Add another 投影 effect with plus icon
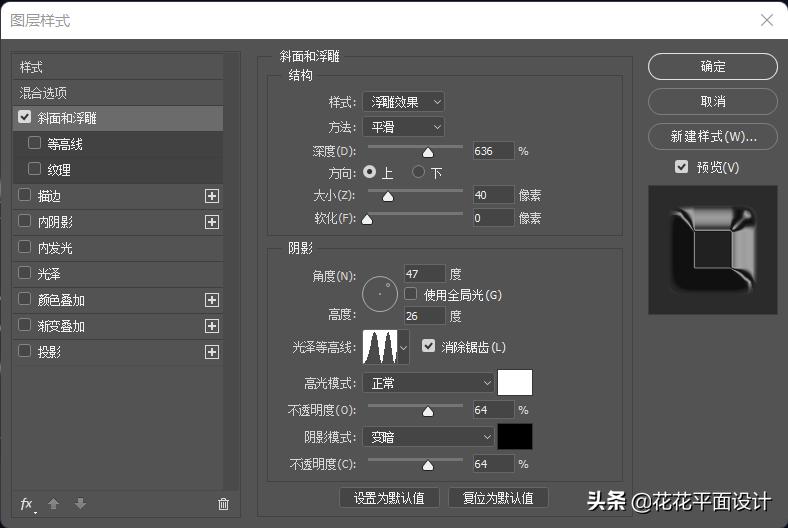The image size is (788, 528). click(x=212, y=352)
